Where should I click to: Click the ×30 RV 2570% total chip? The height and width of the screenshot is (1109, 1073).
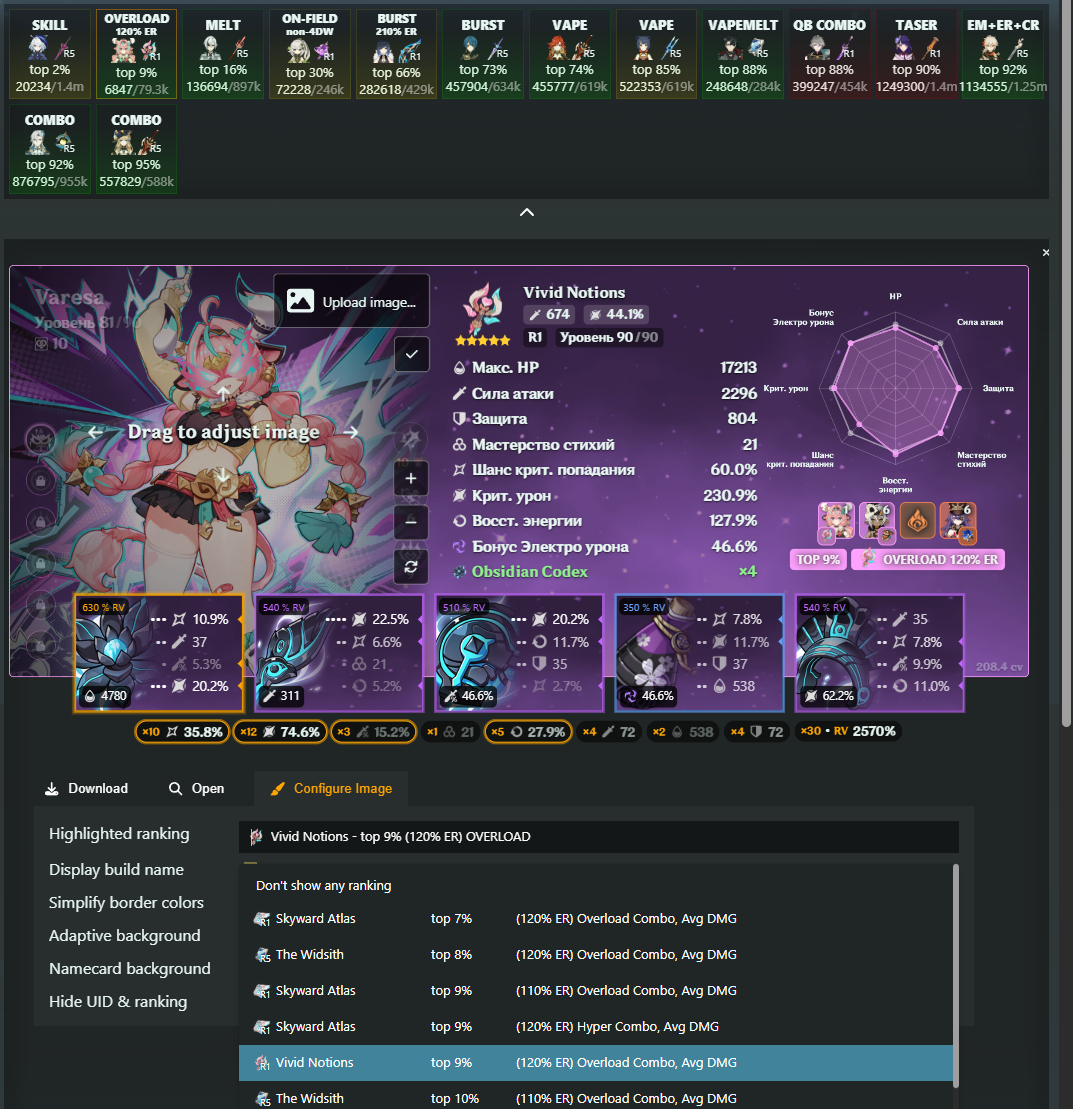pyautogui.click(x=847, y=731)
